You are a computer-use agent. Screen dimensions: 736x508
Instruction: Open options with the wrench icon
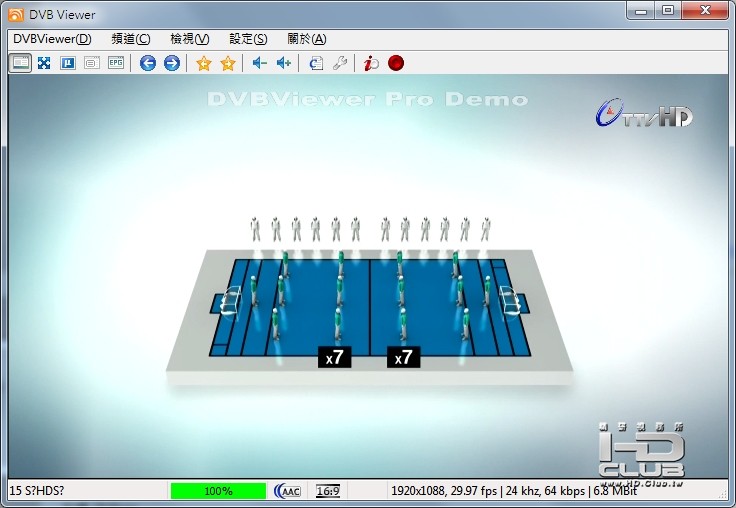click(340, 63)
